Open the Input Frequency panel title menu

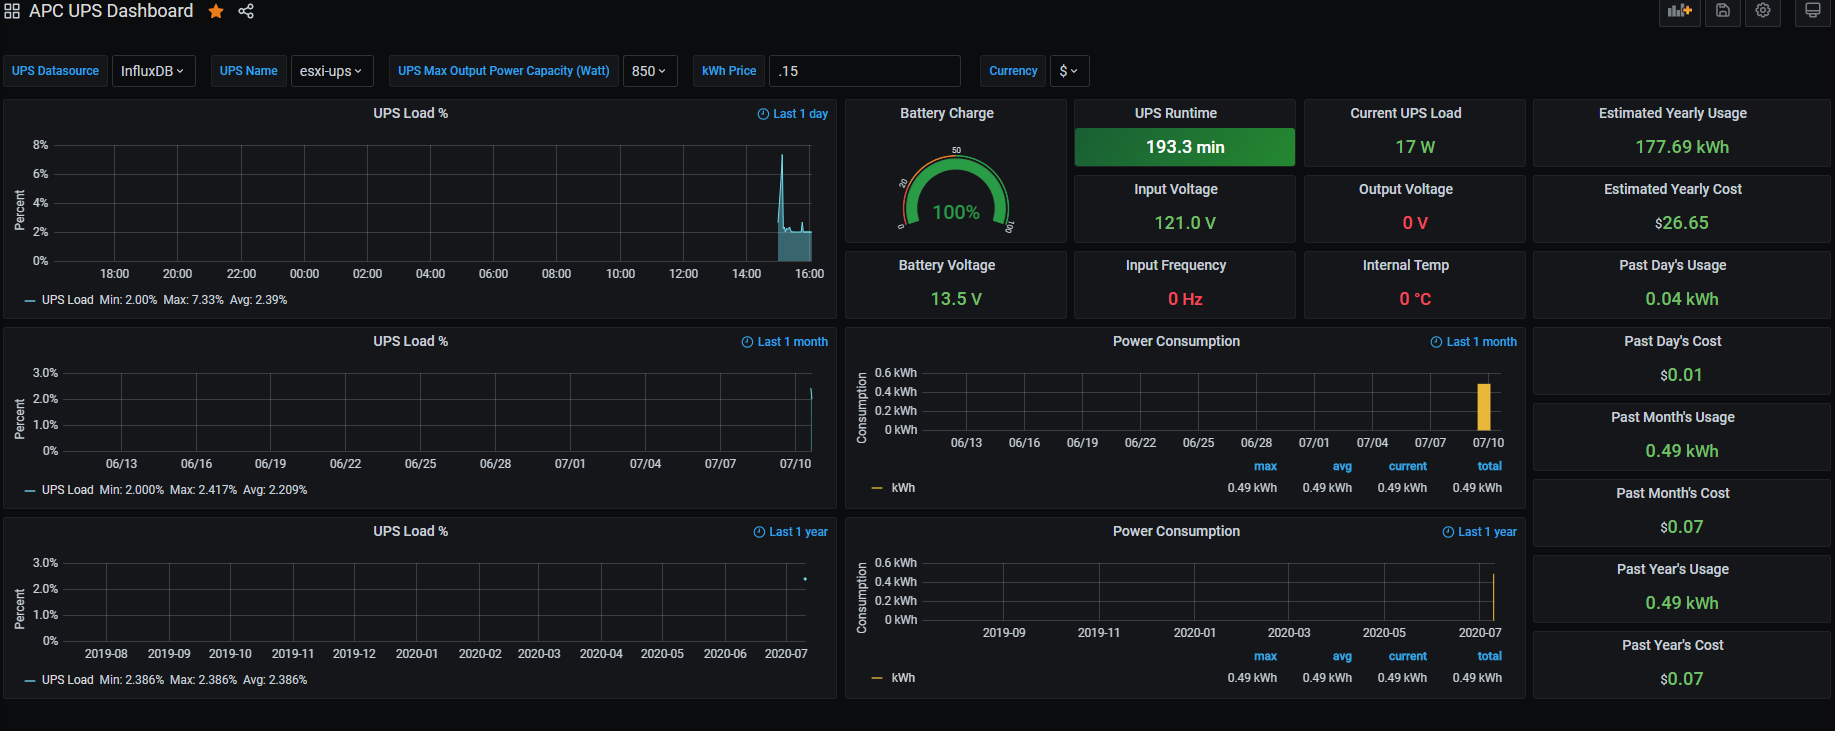[x=1176, y=266]
